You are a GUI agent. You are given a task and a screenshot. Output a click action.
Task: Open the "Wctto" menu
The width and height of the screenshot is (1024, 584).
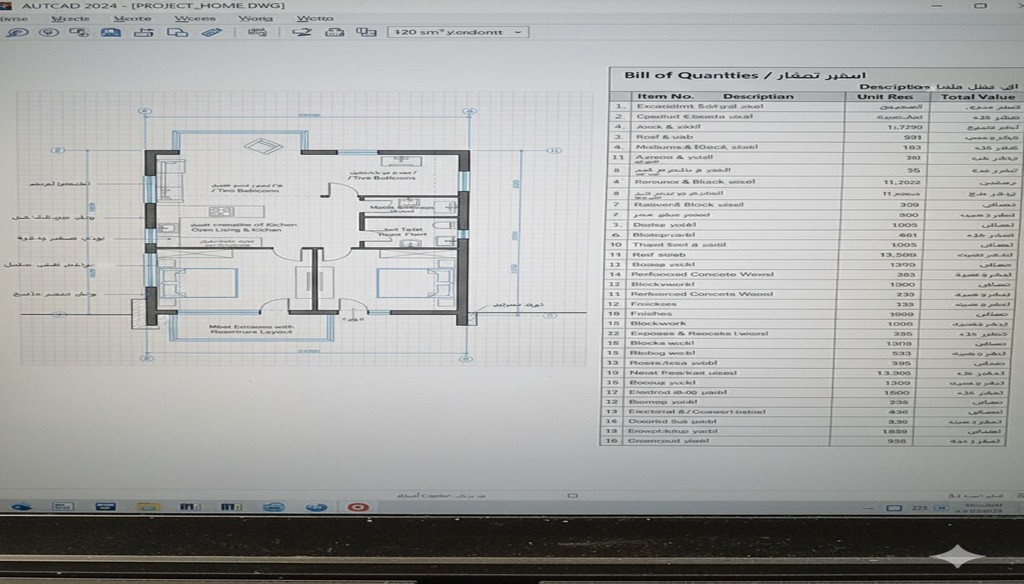[315, 18]
